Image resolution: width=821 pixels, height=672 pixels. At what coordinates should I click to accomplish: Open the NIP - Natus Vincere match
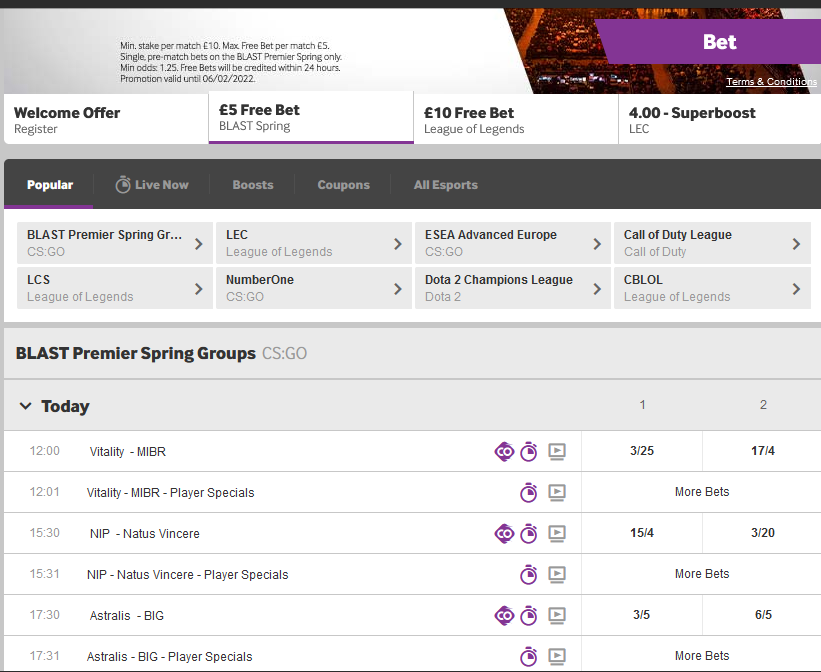145,534
